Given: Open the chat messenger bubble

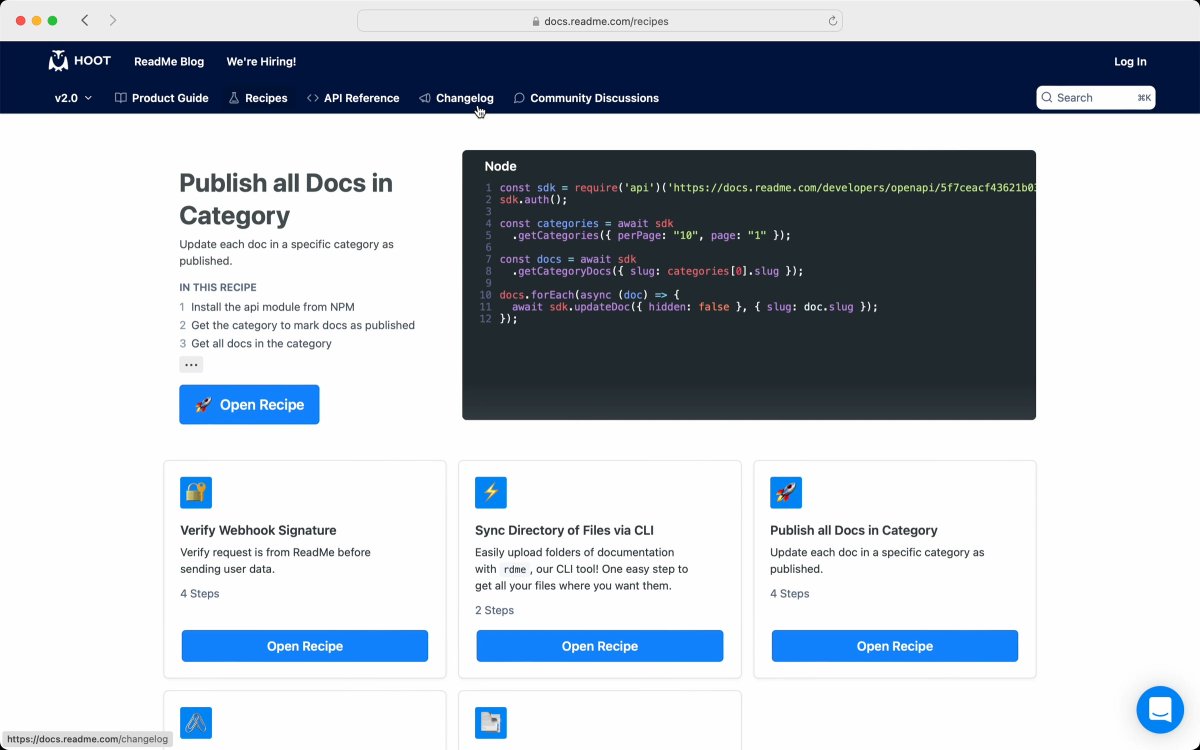Looking at the screenshot, I should click(x=1160, y=710).
